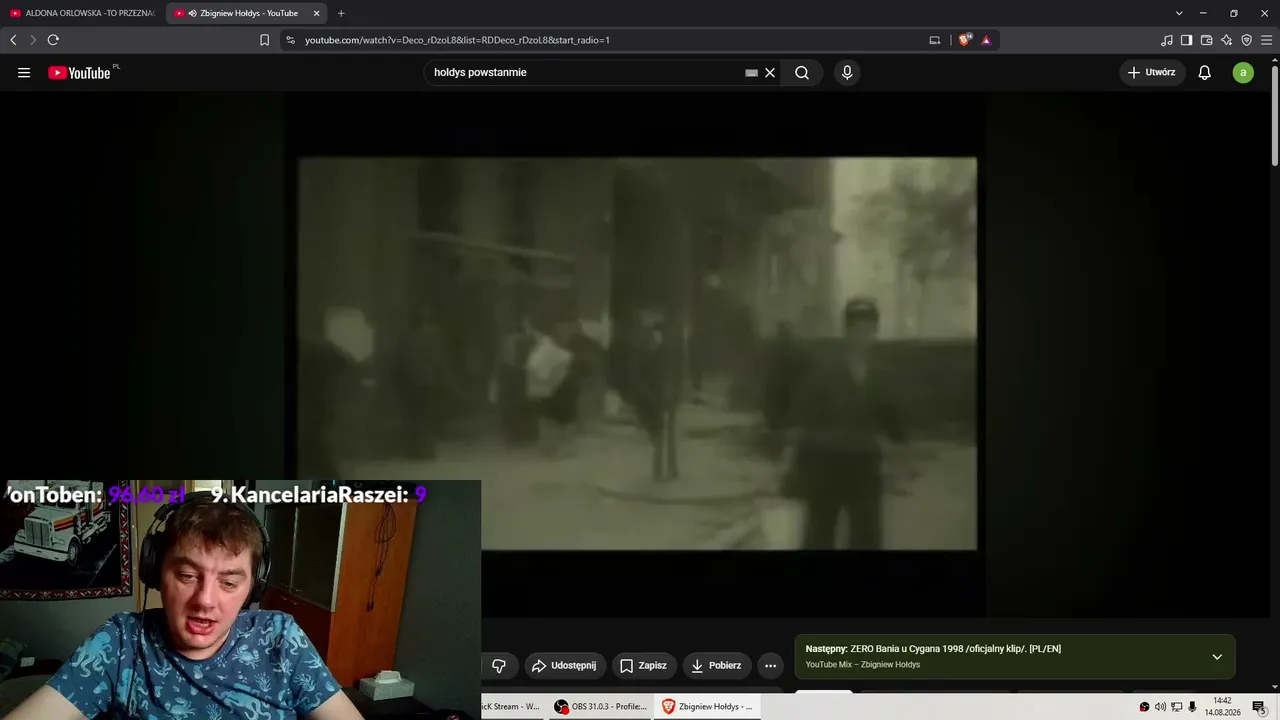The width and height of the screenshot is (1280, 720).
Task: Open site settings icon in address bar
Action: [290, 40]
